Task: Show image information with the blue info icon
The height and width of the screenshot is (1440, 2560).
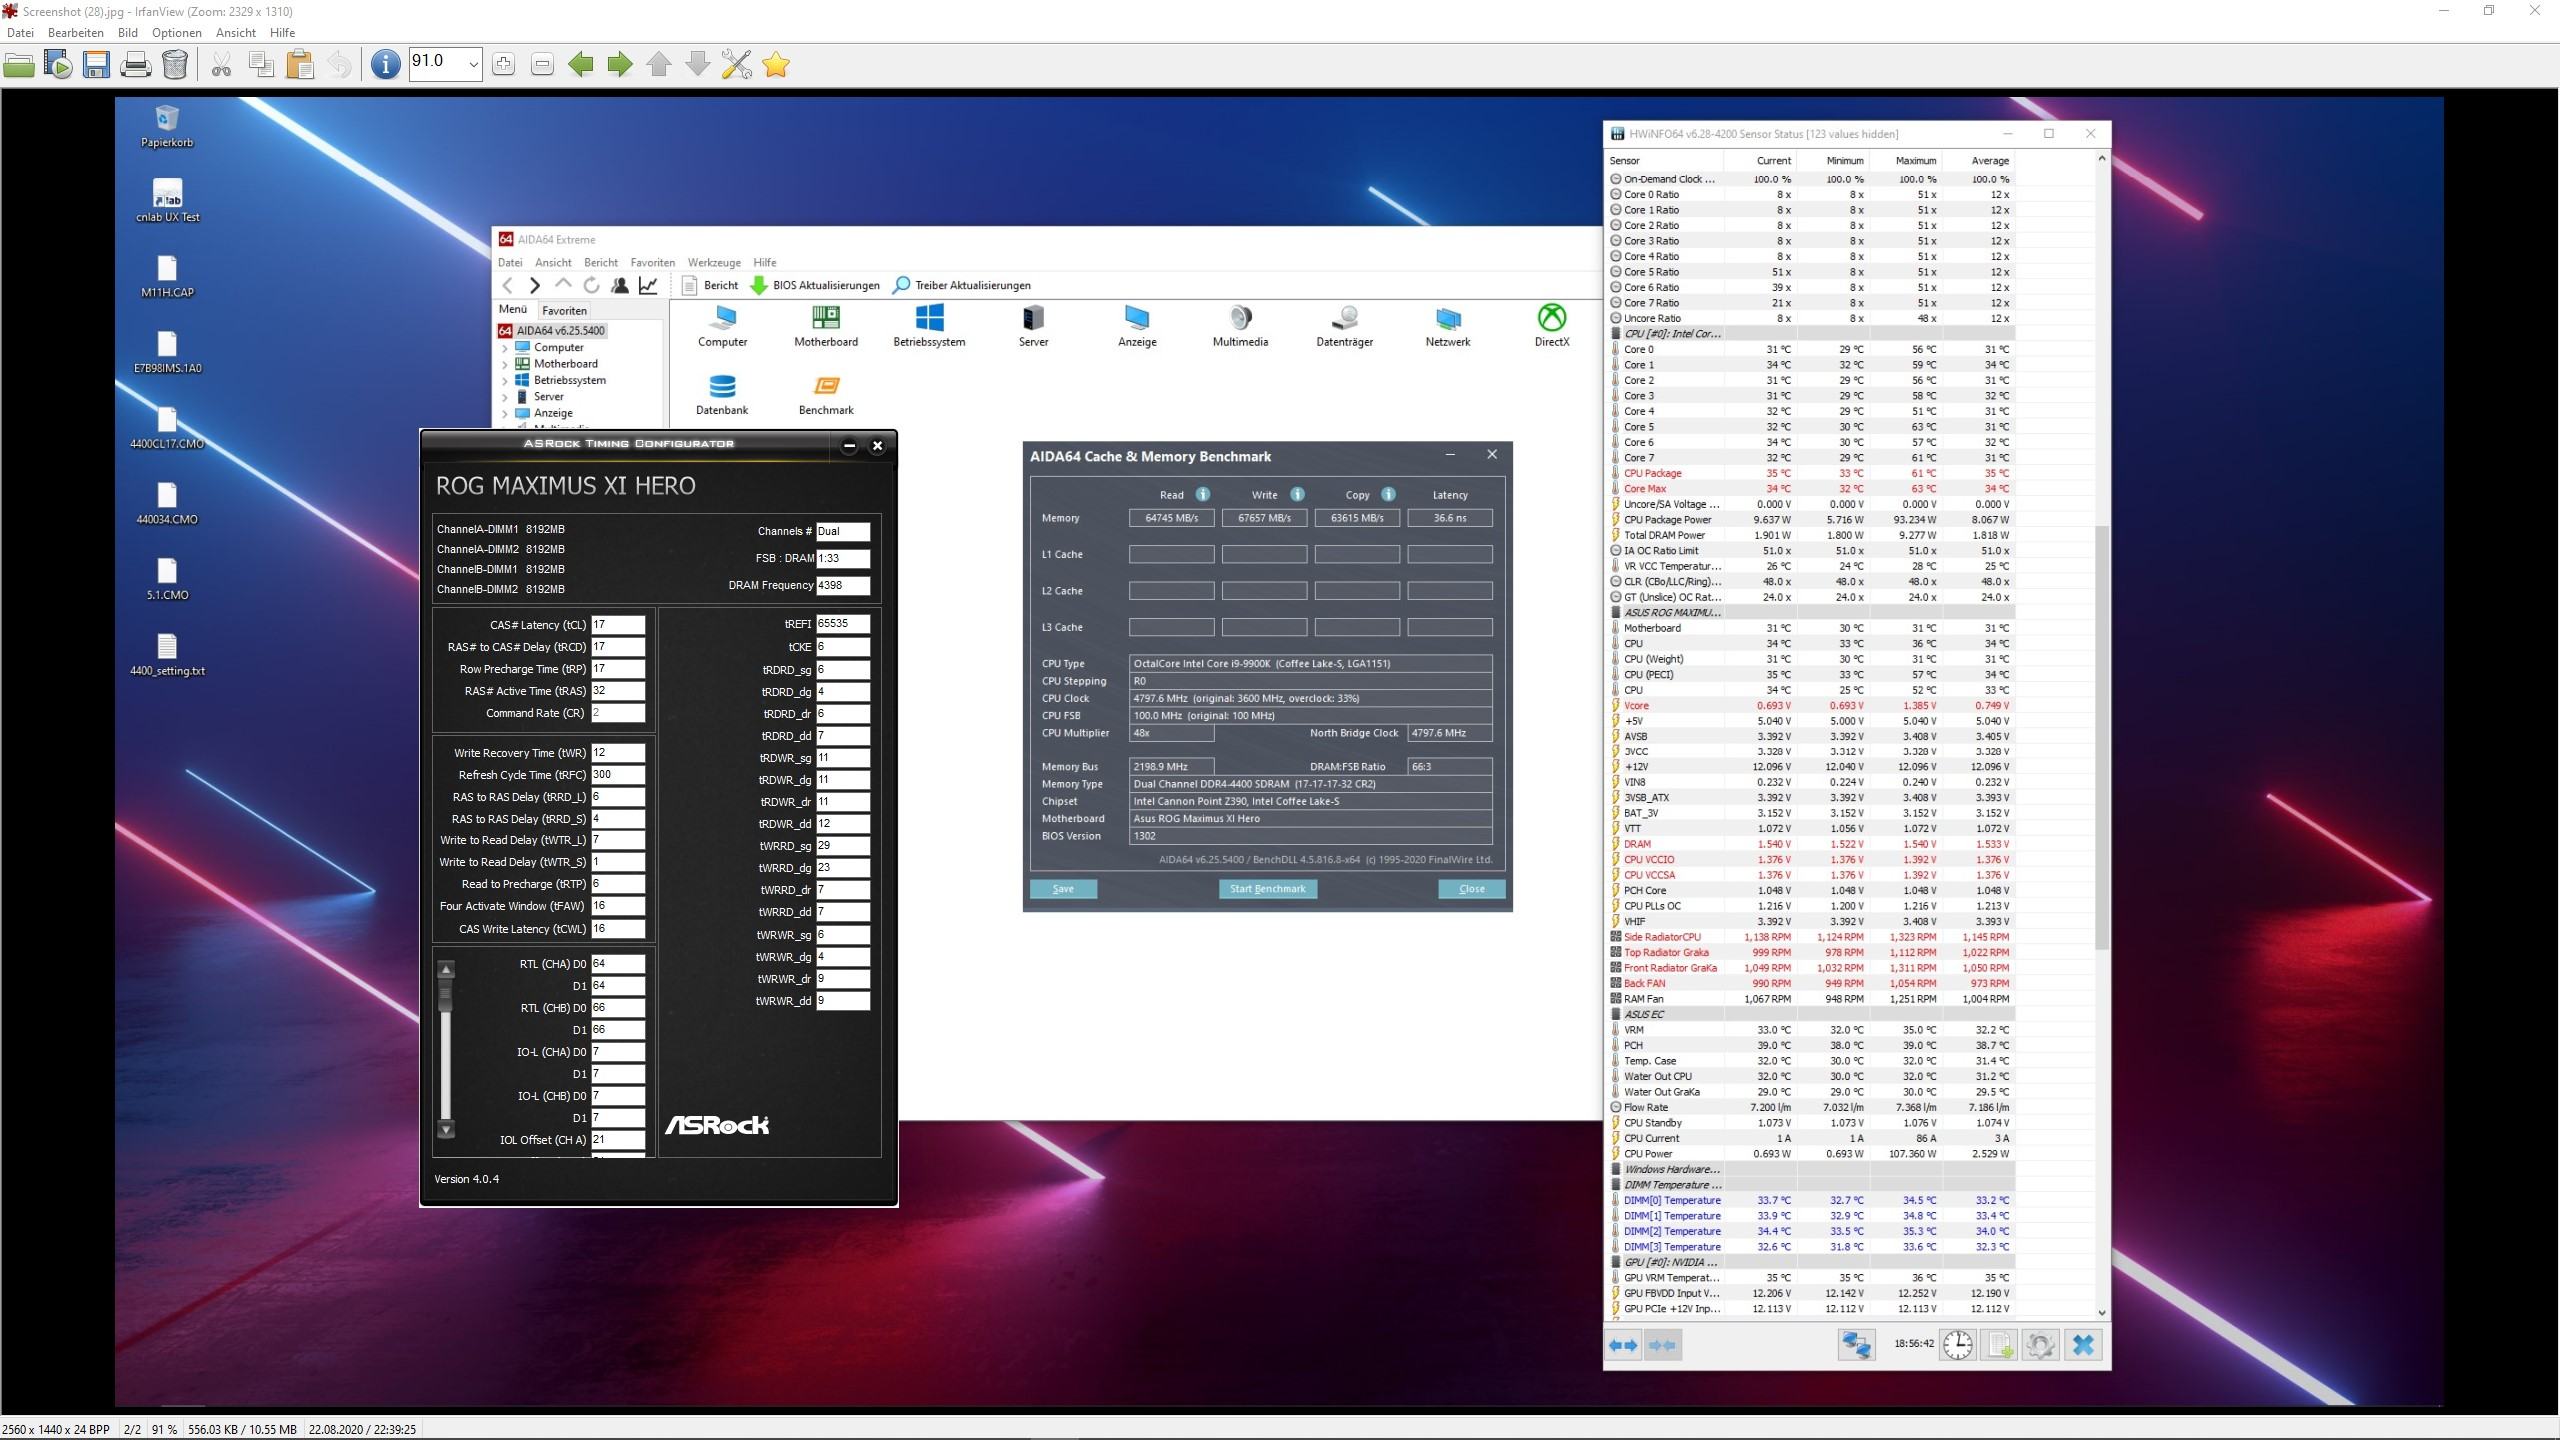Action: tap(385, 65)
